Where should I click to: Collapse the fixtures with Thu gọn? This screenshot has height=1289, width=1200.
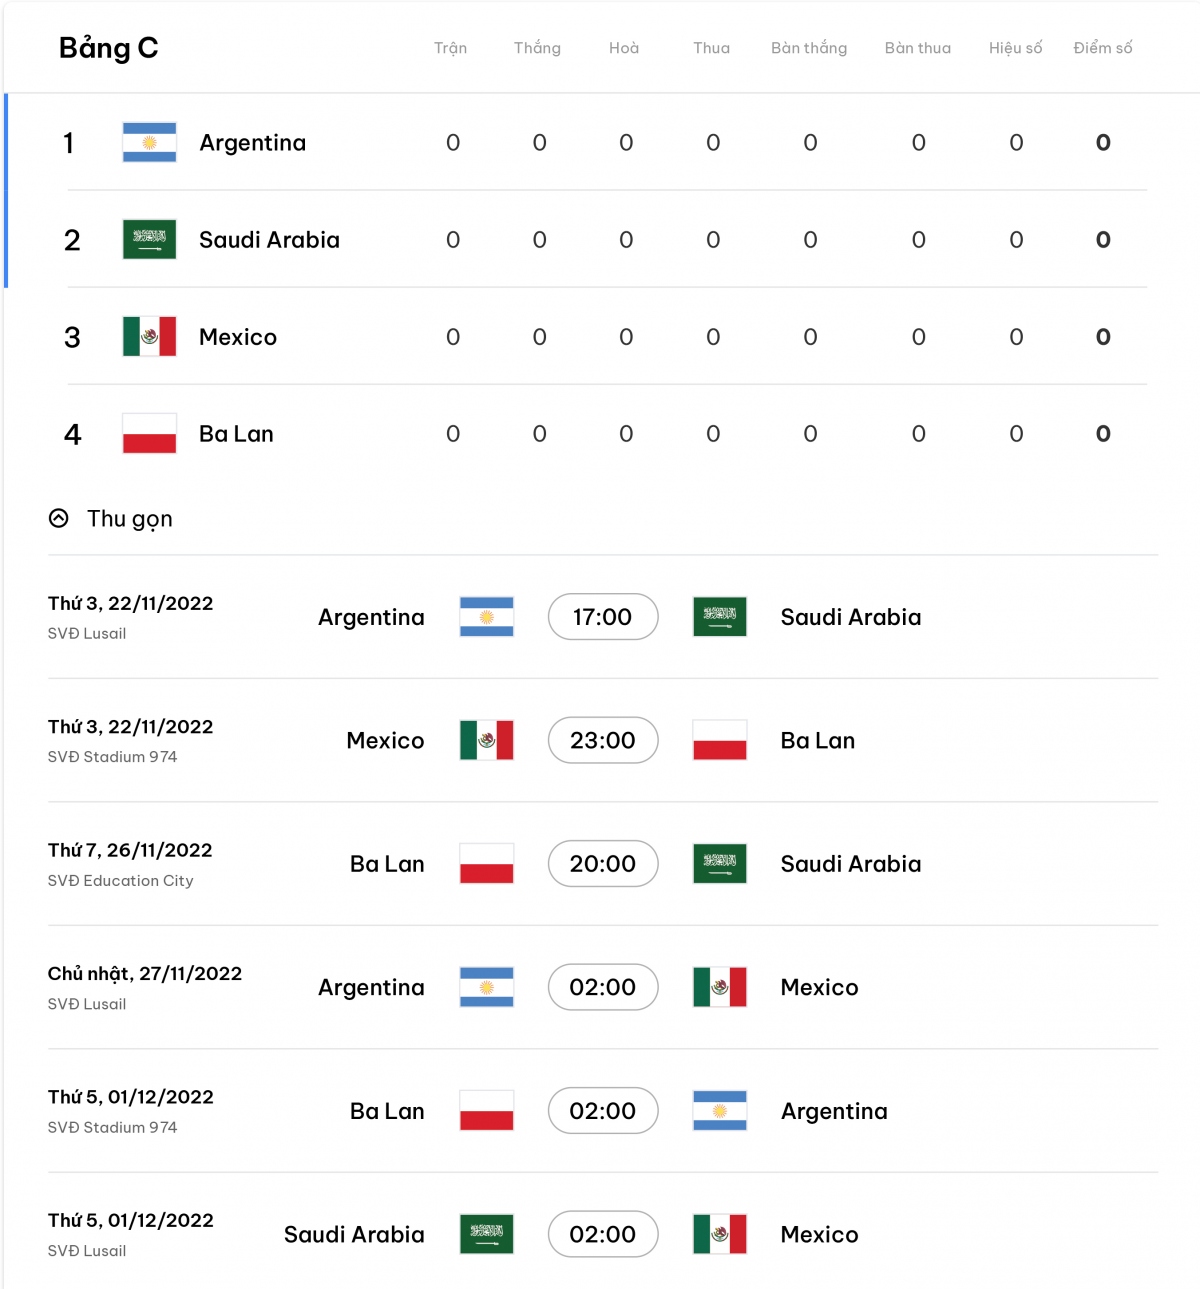[130, 519]
